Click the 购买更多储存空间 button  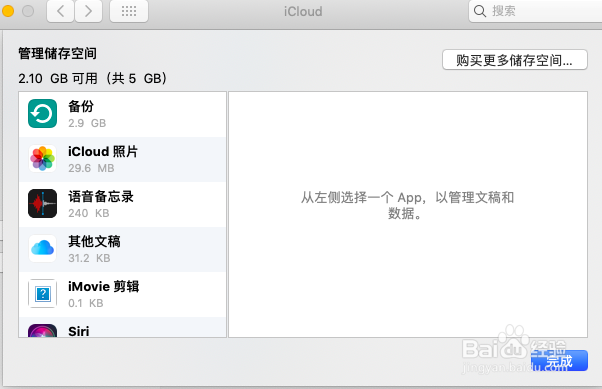coord(514,60)
